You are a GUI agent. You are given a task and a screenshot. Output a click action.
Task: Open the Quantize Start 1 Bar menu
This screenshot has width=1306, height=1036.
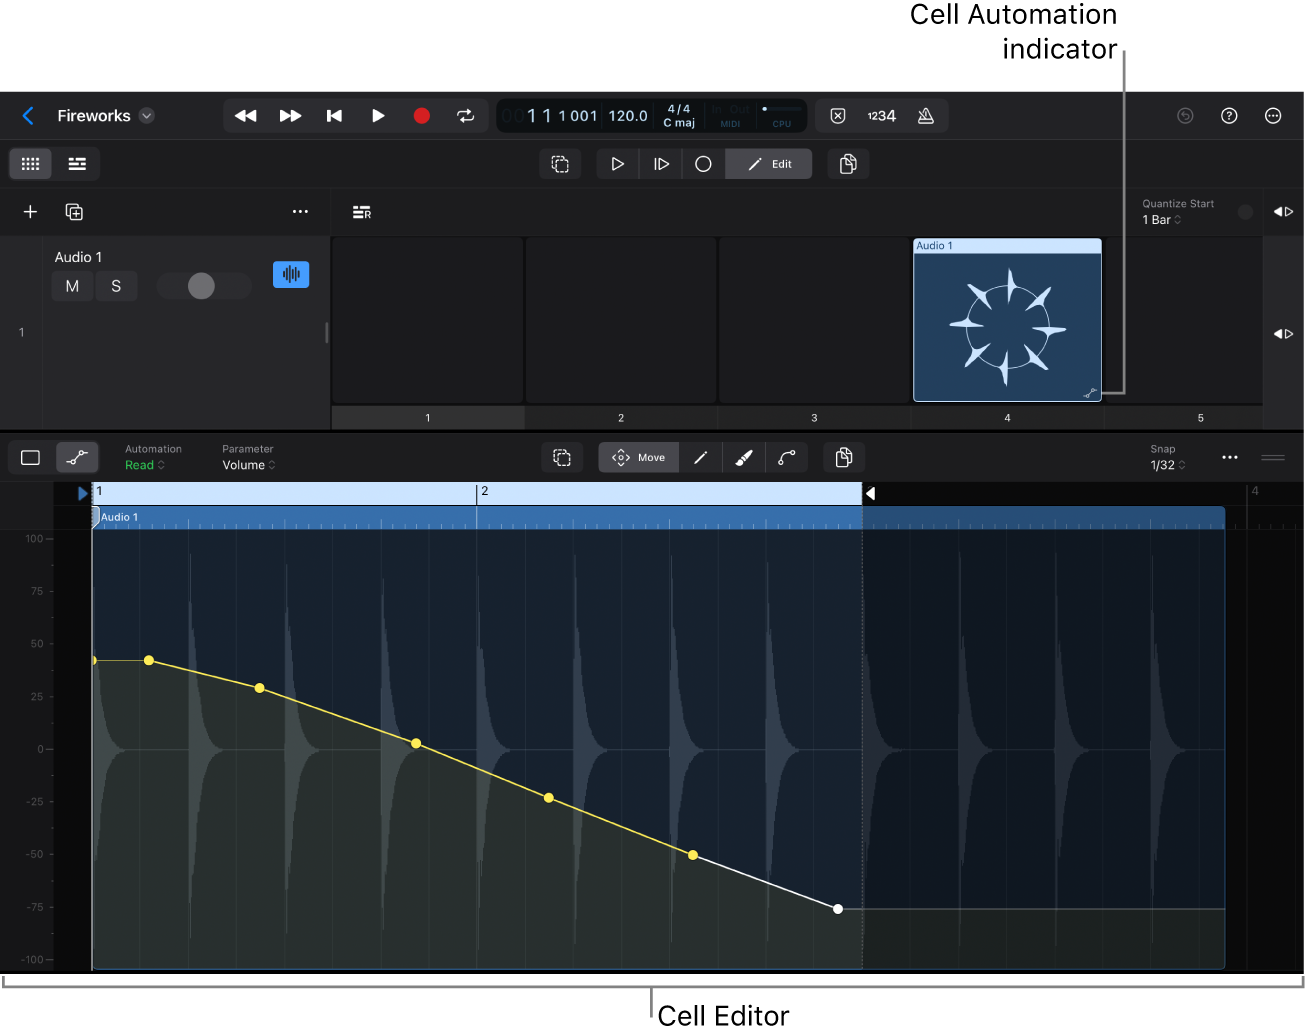tap(1161, 219)
